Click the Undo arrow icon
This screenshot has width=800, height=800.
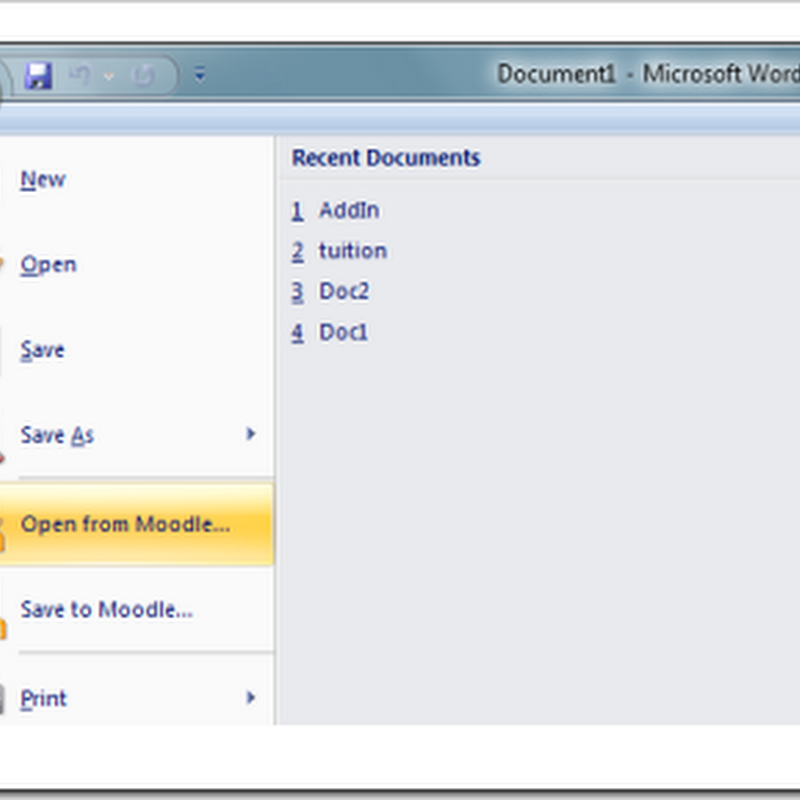80,76
